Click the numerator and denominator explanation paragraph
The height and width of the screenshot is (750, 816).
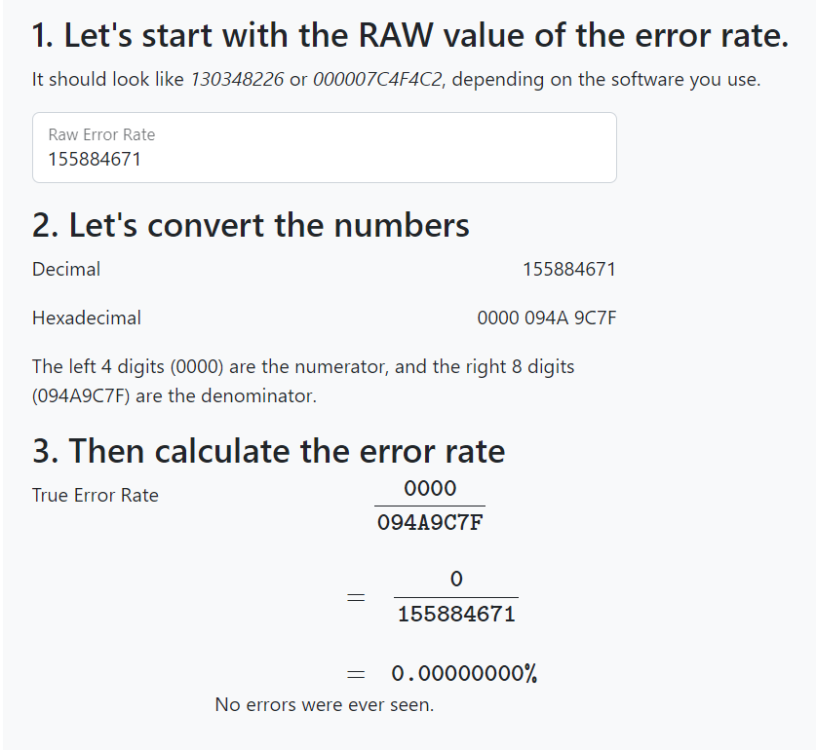(x=303, y=381)
